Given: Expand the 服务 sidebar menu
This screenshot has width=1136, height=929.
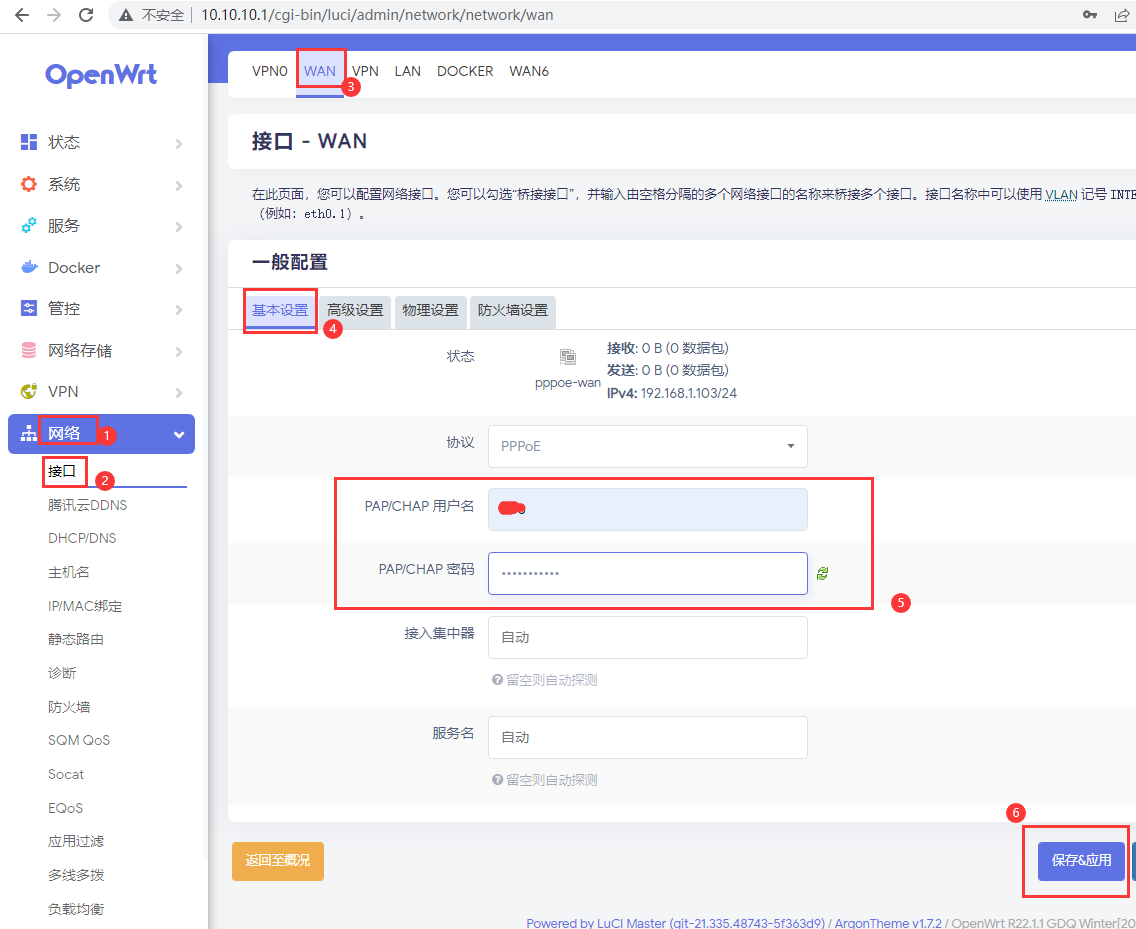Looking at the screenshot, I should coord(178,227).
